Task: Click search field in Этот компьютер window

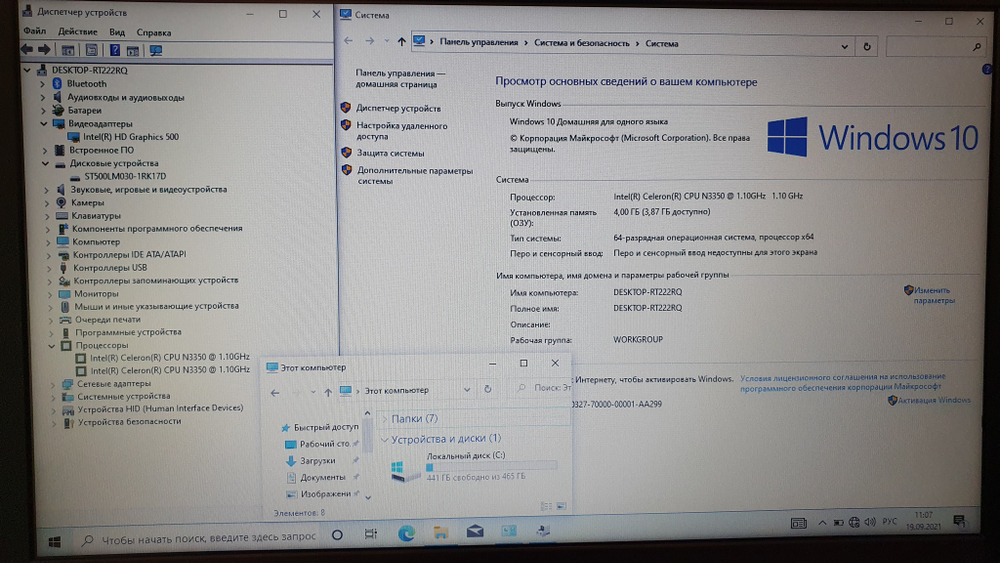Action: click(x=545, y=388)
